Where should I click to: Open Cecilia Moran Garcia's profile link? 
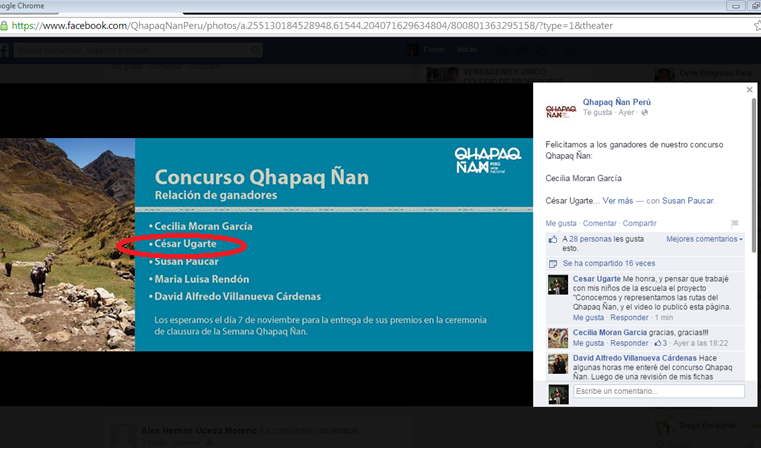coord(610,333)
